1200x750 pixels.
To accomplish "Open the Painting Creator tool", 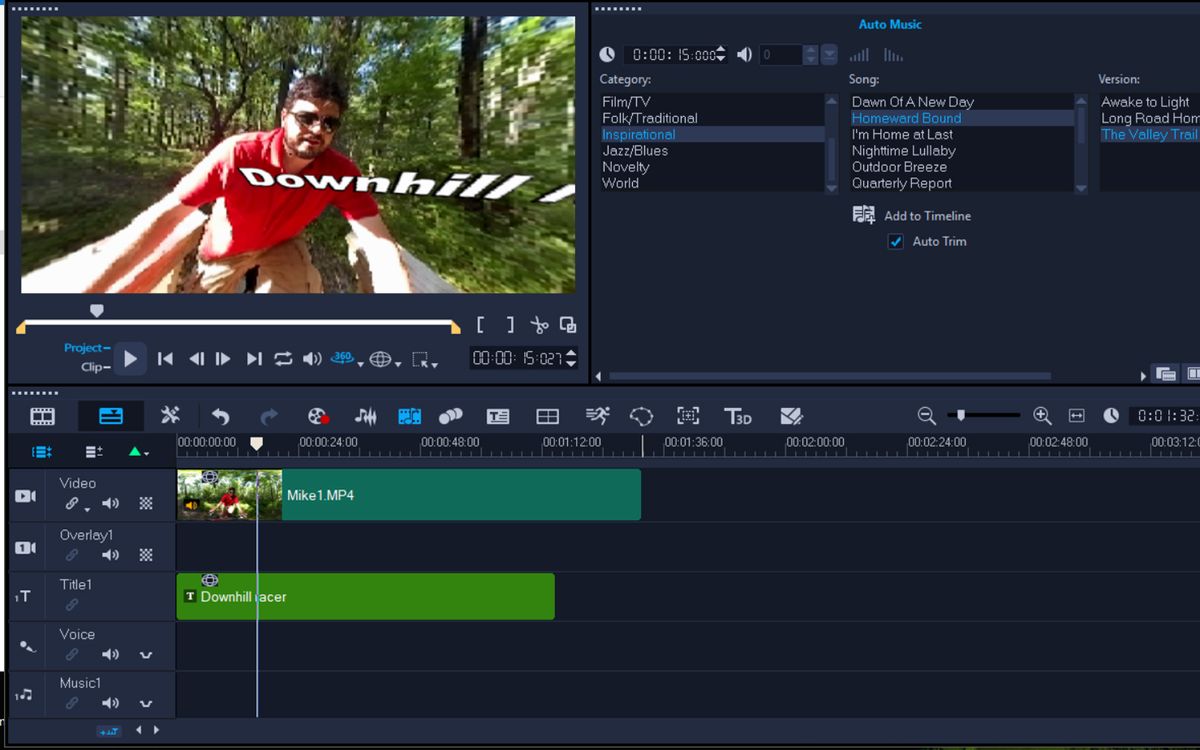I will [790, 415].
